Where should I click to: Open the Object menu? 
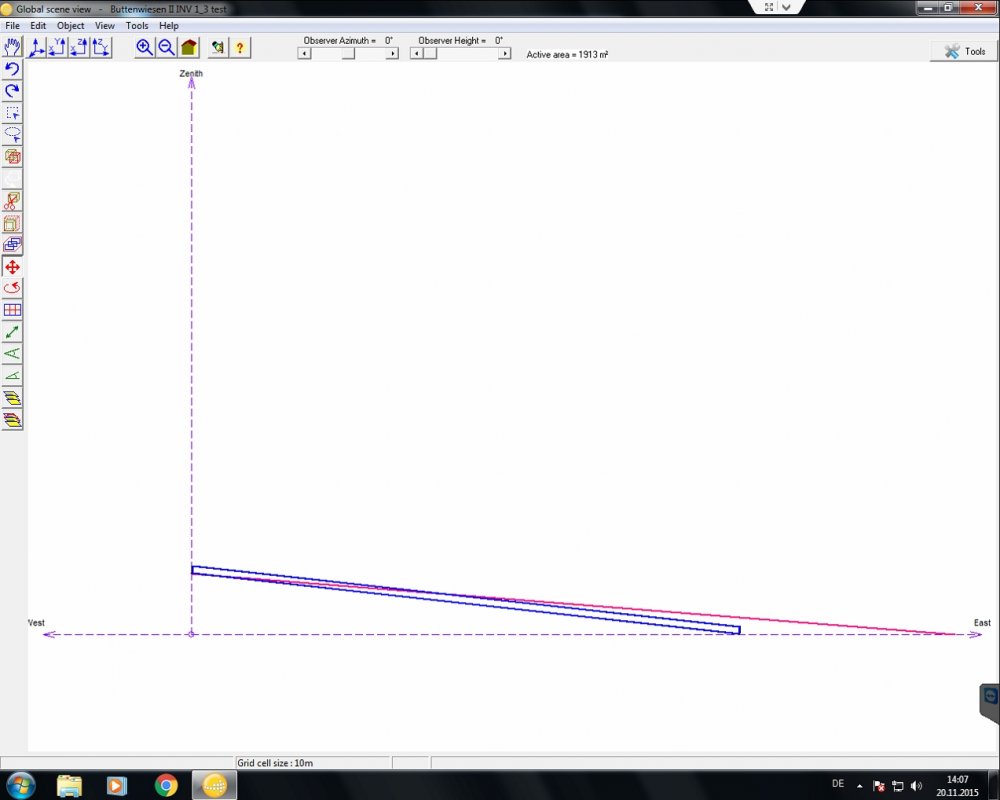point(70,26)
